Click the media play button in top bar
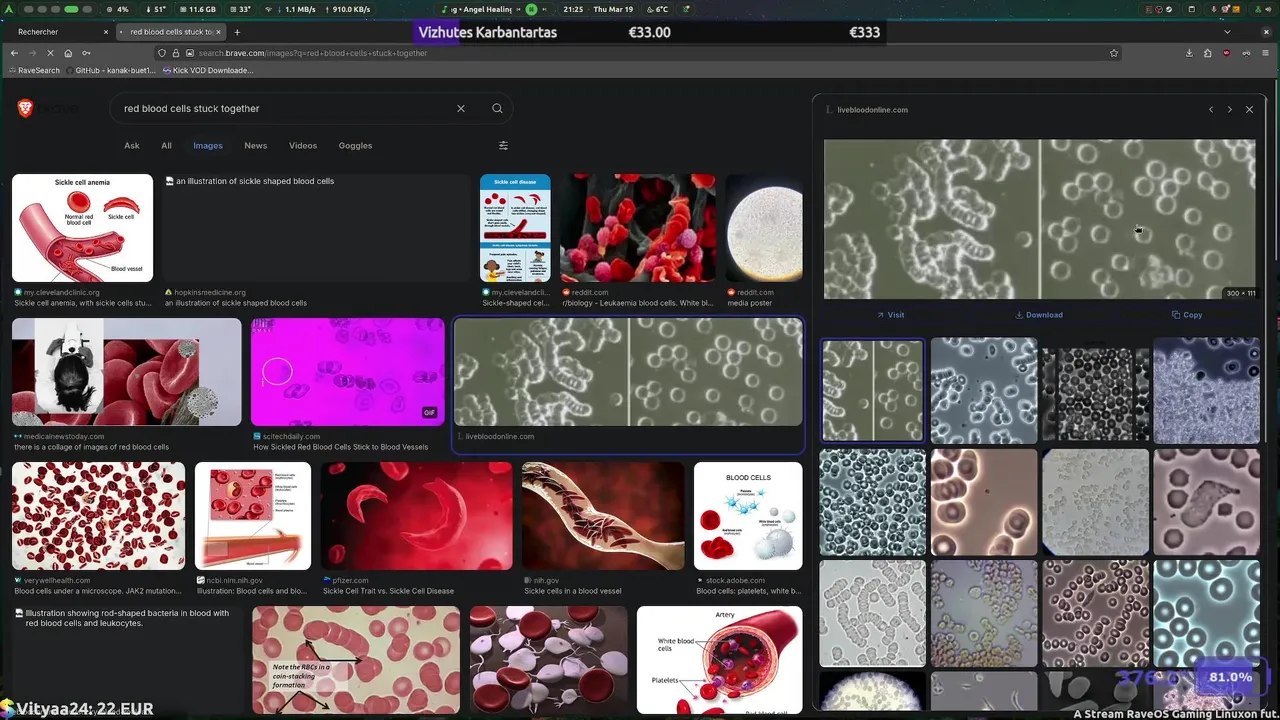Image resolution: width=1280 pixels, height=720 pixels. point(531,9)
